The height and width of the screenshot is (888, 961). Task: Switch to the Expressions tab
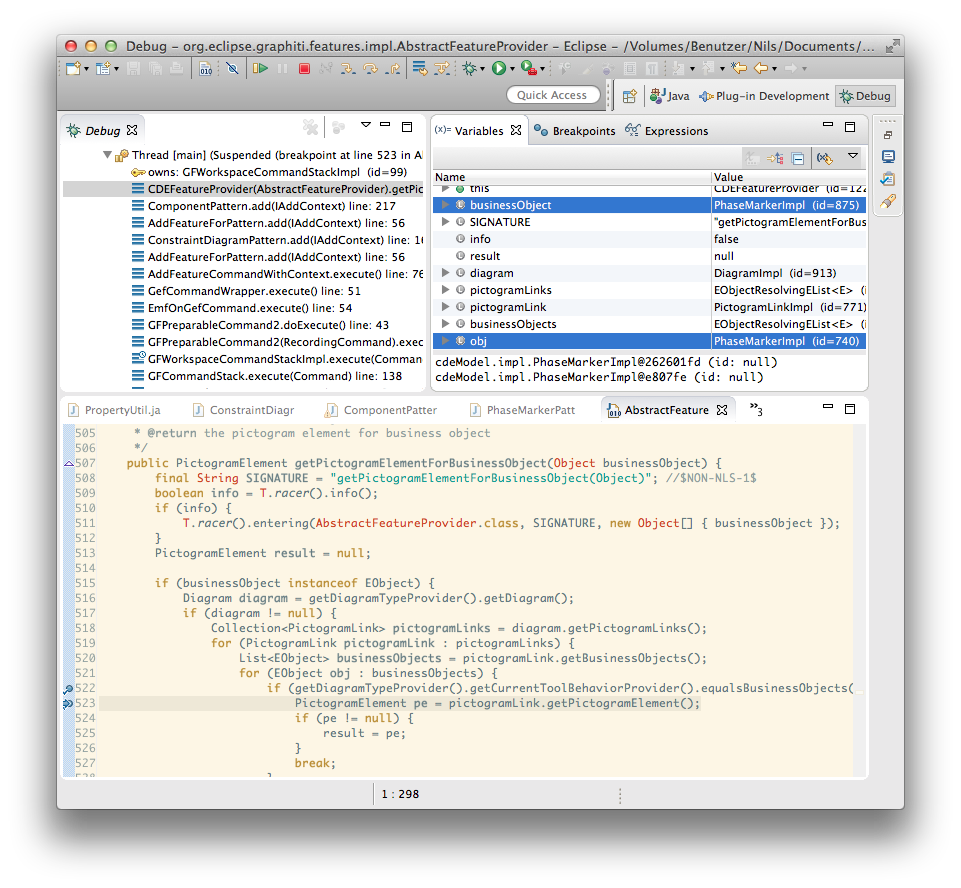click(667, 131)
